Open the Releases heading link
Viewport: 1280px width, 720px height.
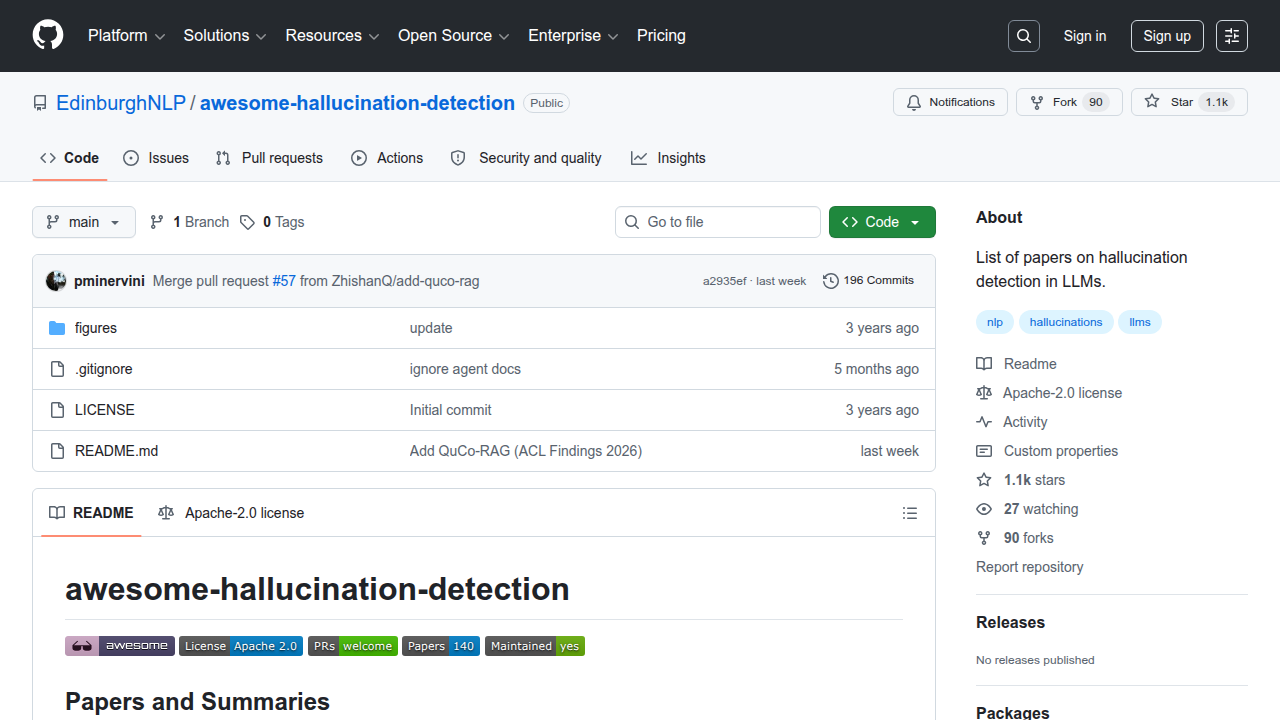click(1010, 622)
